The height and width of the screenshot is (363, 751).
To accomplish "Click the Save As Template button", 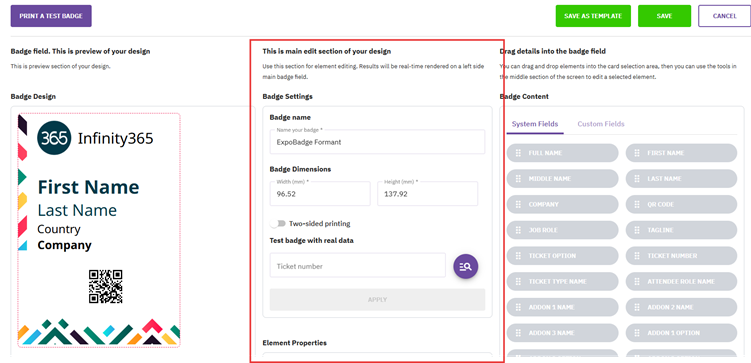I will [593, 16].
